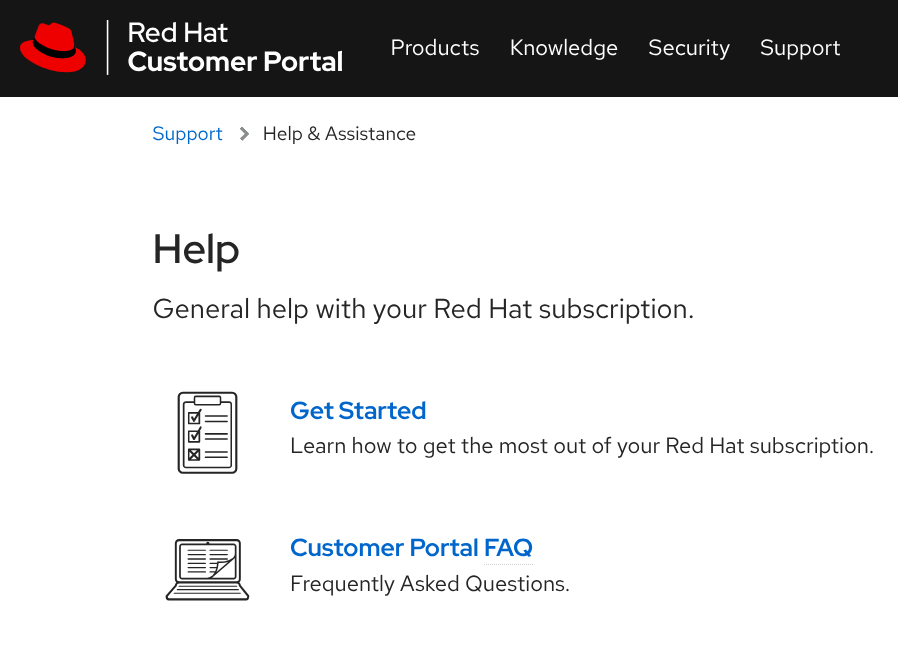This screenshot has height=650, width=898.
Task: Click the breadcrumb chevron separator
Action: pos(244,134)
